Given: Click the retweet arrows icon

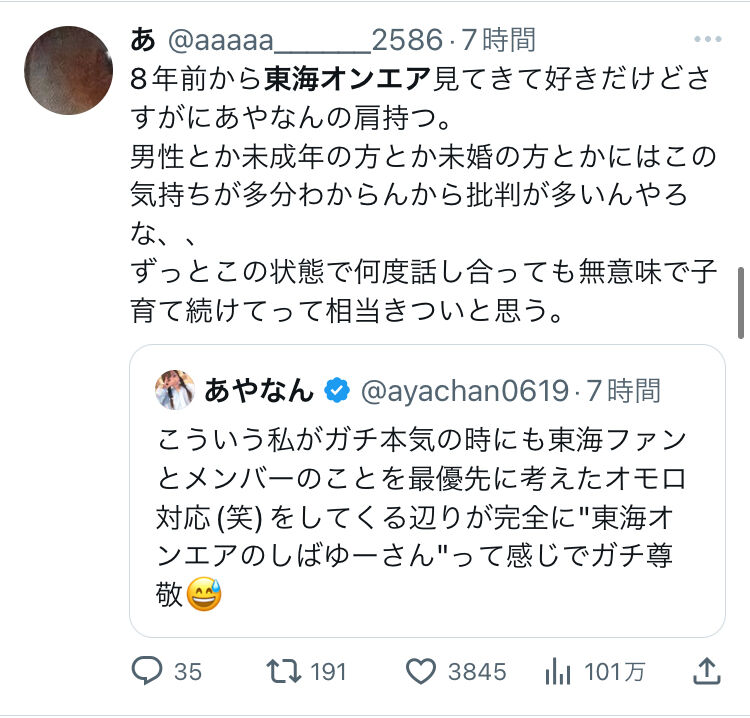Looking at the screenshot, I should coord(284,671).
